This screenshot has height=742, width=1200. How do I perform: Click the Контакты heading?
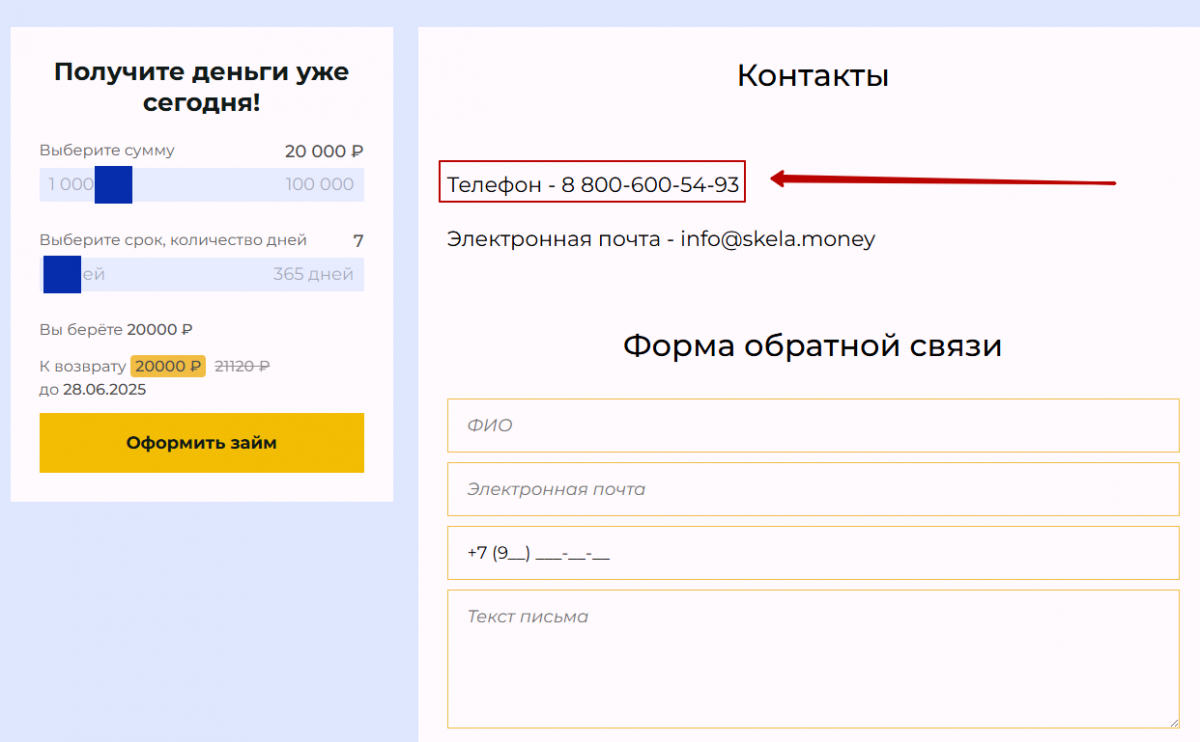coord(813,76)
